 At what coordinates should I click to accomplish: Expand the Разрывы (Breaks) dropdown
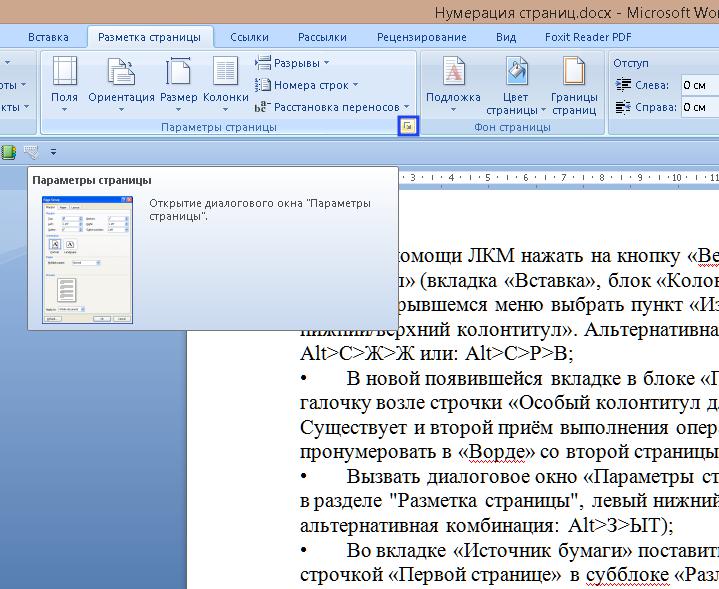click(290, 63)
